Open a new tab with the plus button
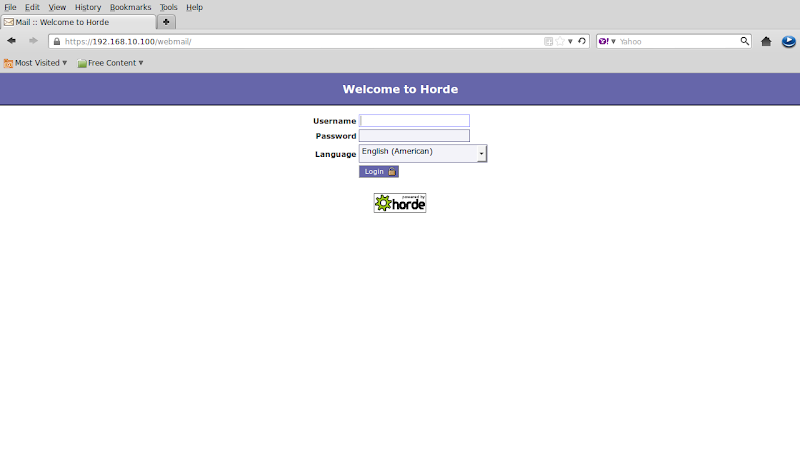This screenshot has height=469, width=800. tap(166, 22)
